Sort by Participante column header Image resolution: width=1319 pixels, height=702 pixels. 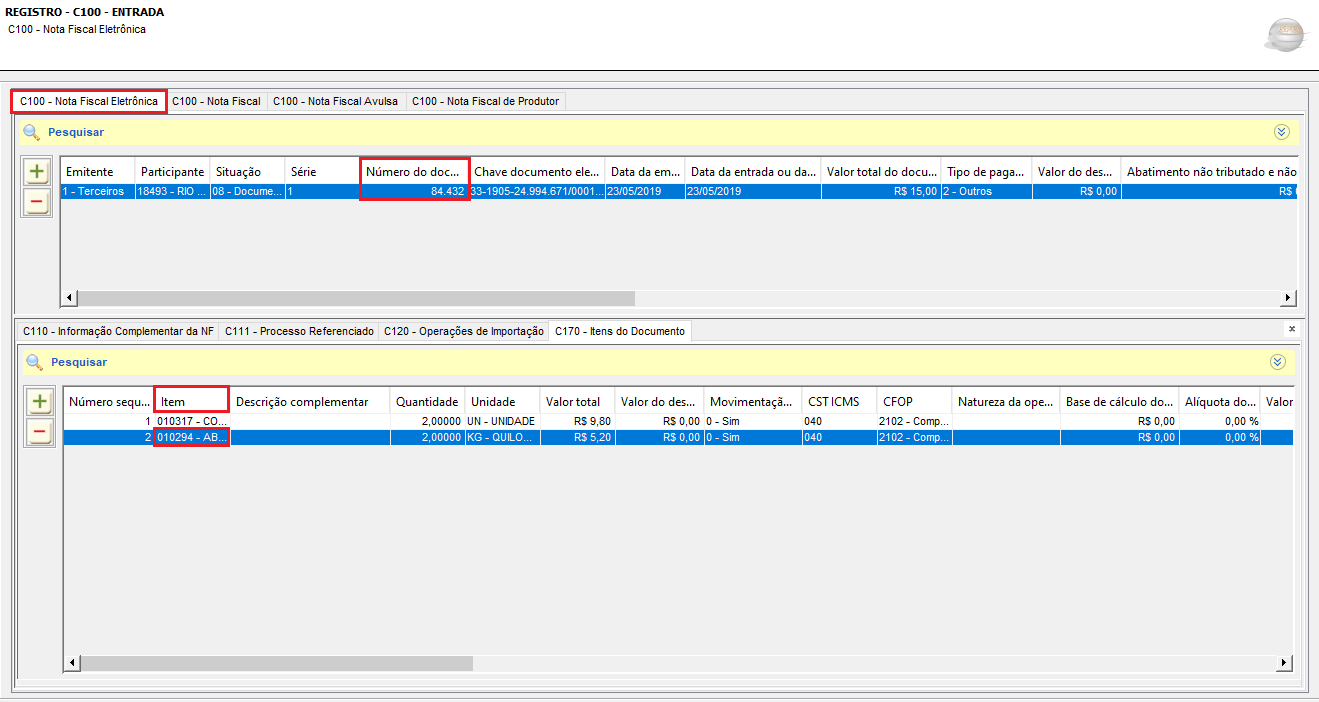pyautogui.click(x=172, y=172)
